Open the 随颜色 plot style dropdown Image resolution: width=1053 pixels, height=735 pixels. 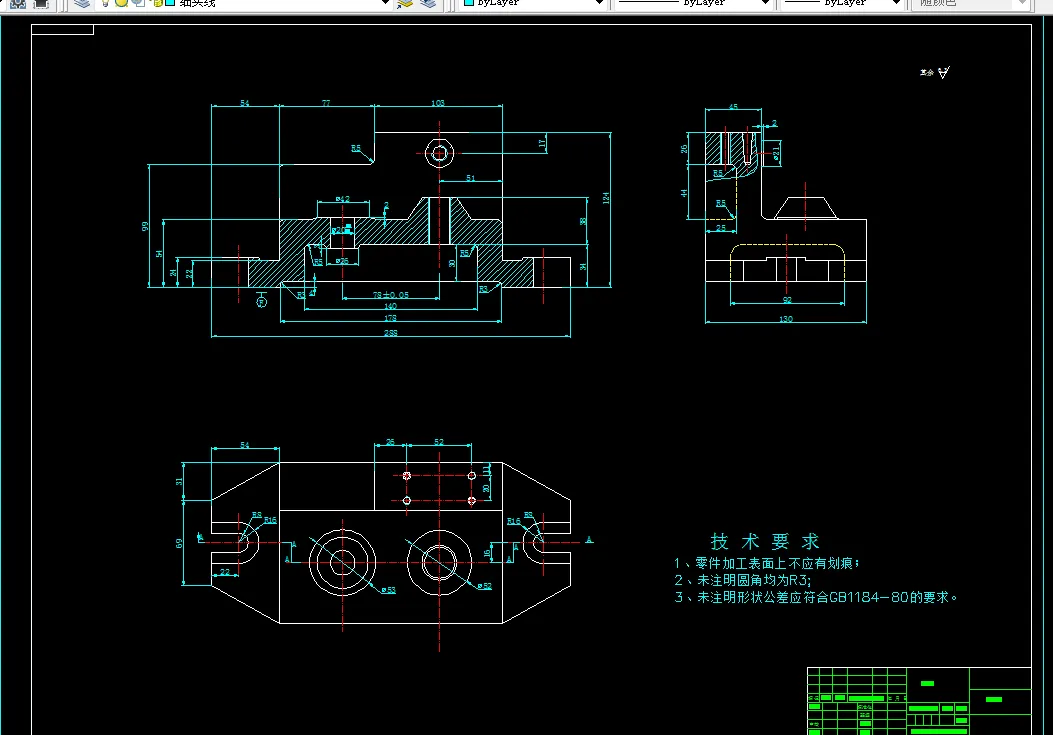click(970, 3)
